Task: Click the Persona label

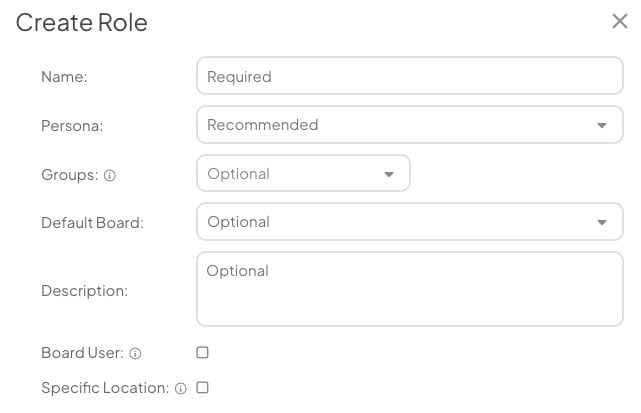Action: pyautogui.click(x=72, y=126)
